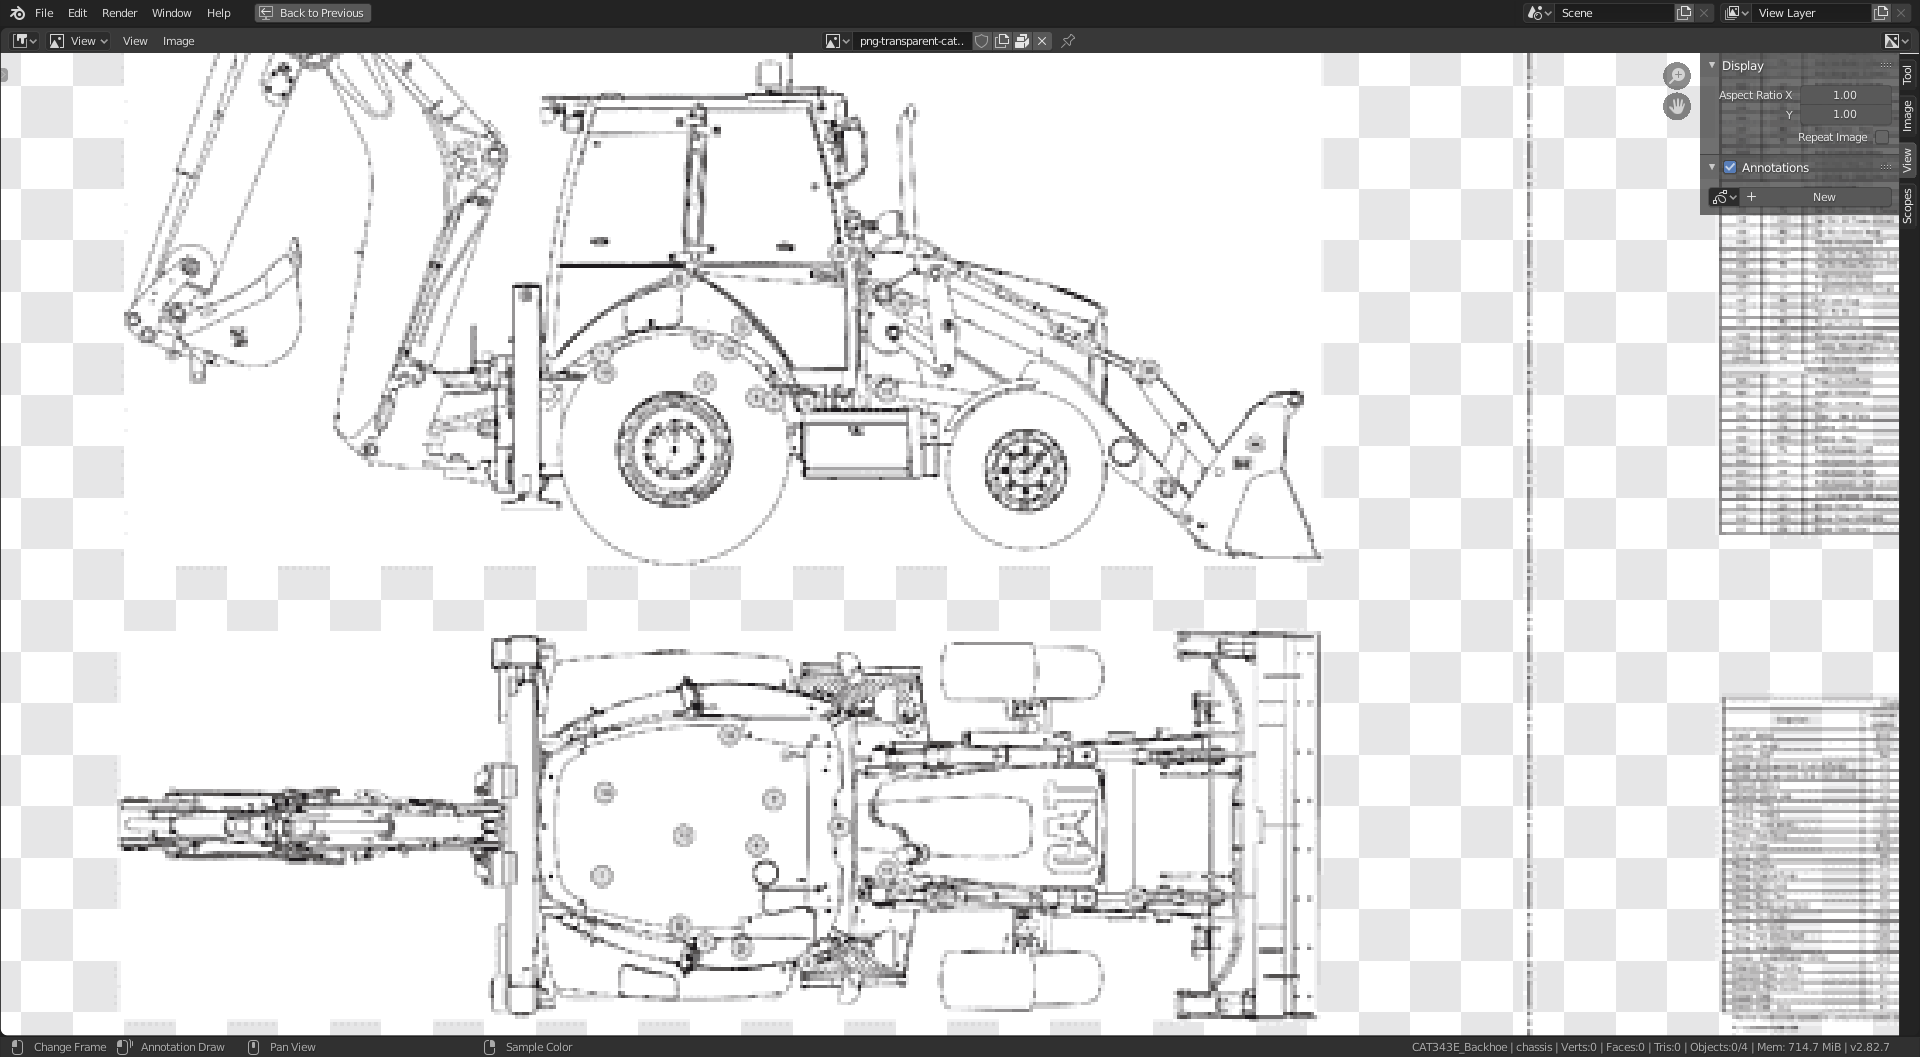Screen dimensions: 1920x1057
Task: Click the Aspect Ratio X value field
Action: (1843, 94)
